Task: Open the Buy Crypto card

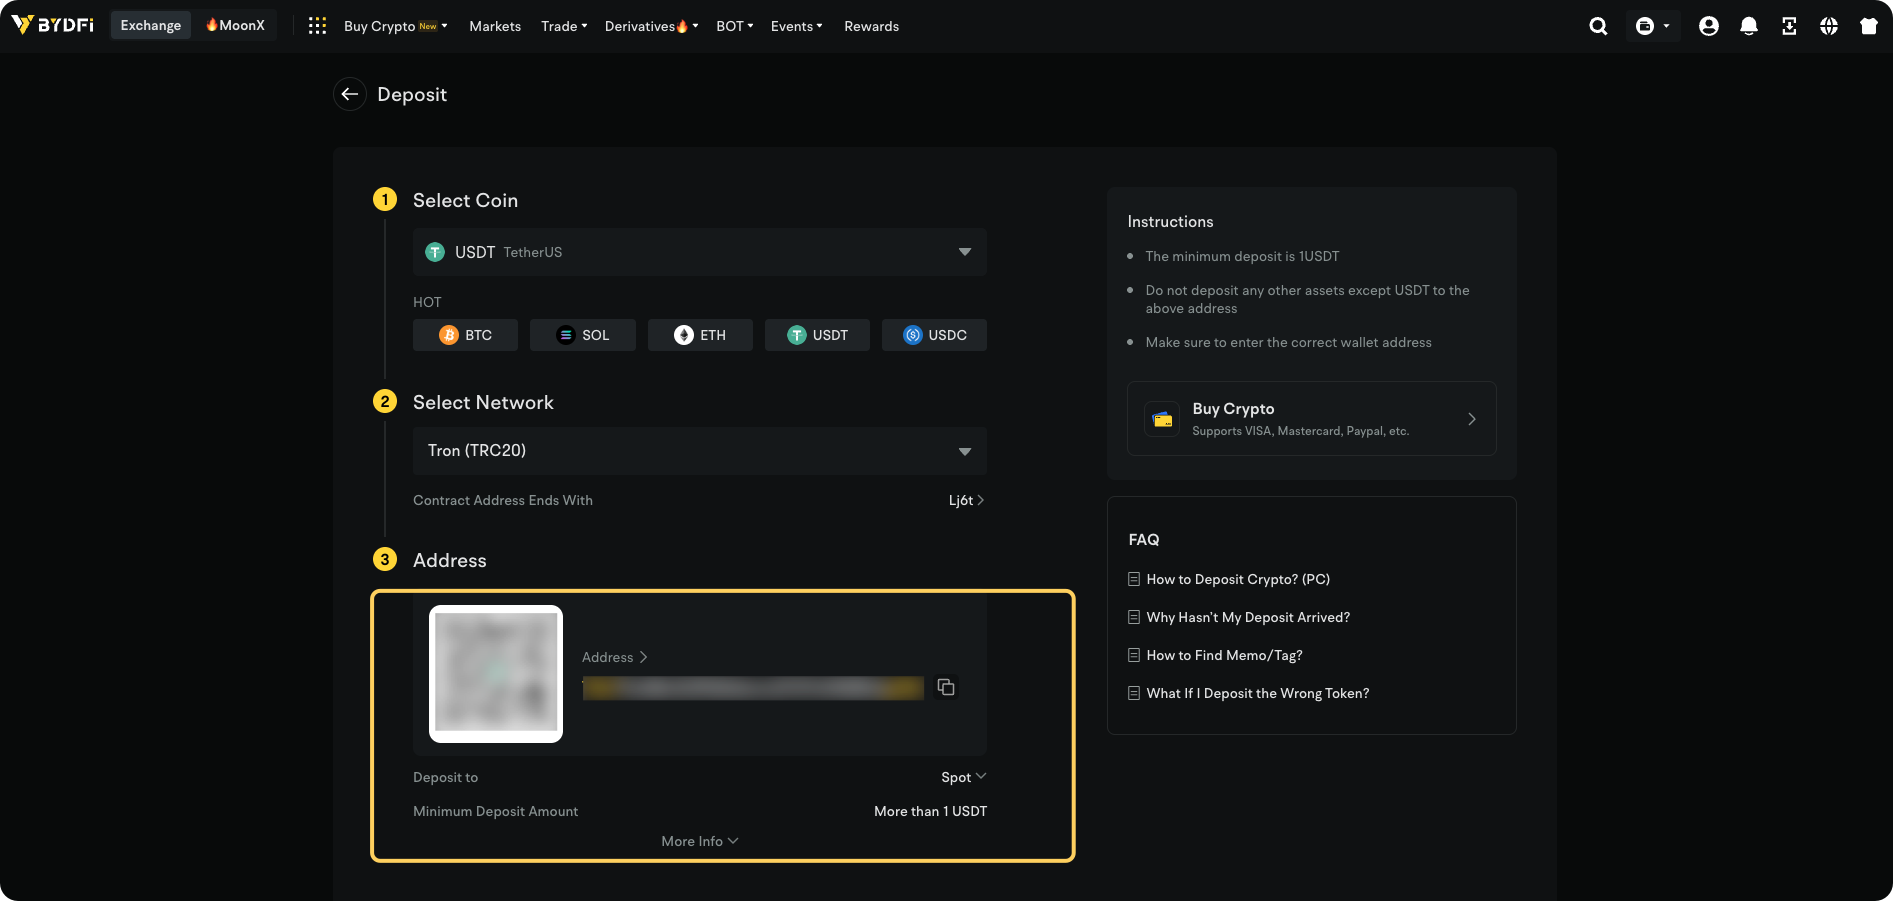Action: [x=1311, y=419]
